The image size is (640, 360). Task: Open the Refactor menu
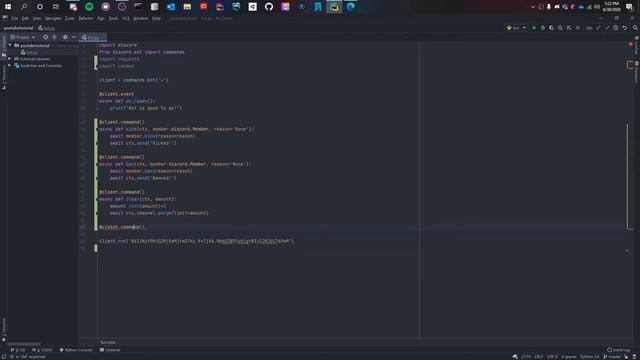[86, 18]
